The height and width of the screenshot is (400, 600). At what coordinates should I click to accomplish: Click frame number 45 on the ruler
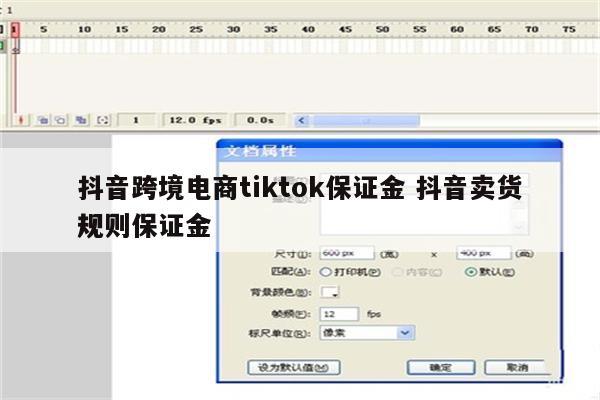pyautogui.click(x=345, y=29)
